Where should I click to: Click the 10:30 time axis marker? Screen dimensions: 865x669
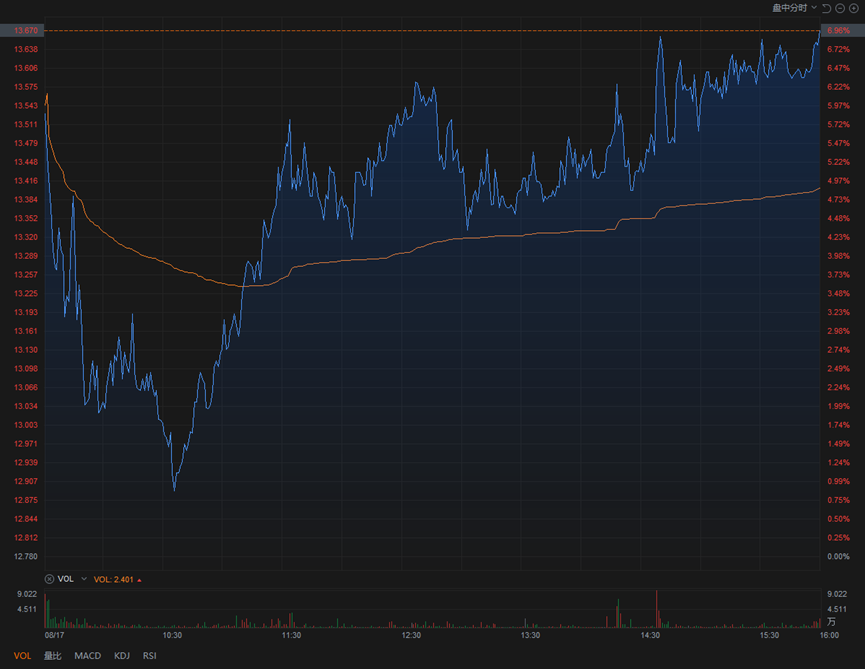coord(172,635)
